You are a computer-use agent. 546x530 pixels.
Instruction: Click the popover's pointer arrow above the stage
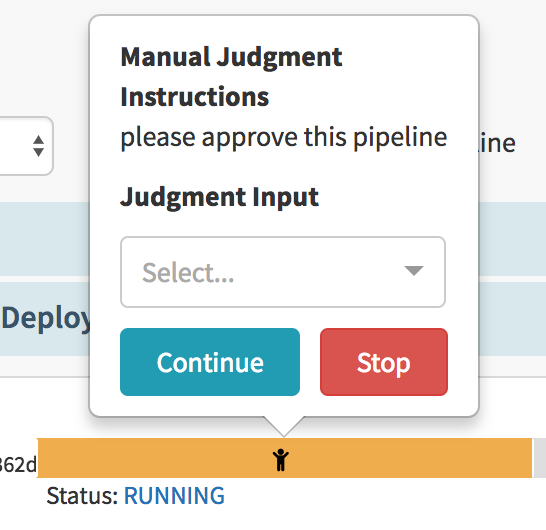click(284, 426)
